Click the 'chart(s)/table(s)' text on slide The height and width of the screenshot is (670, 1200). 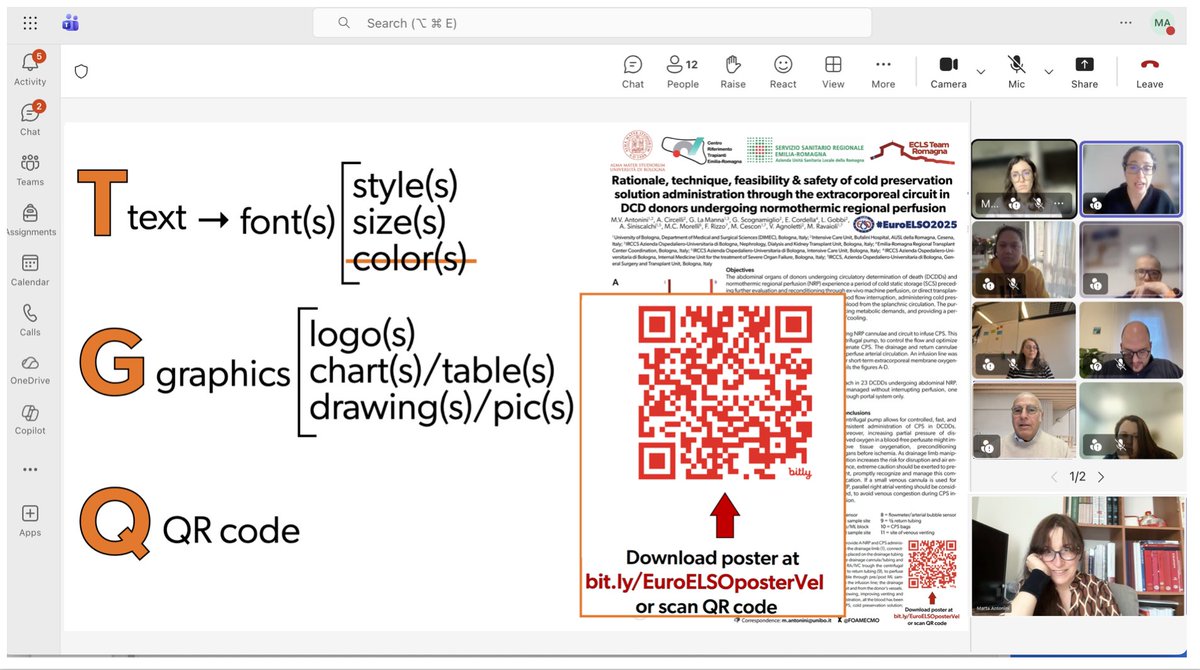click(x=432, y=370)
